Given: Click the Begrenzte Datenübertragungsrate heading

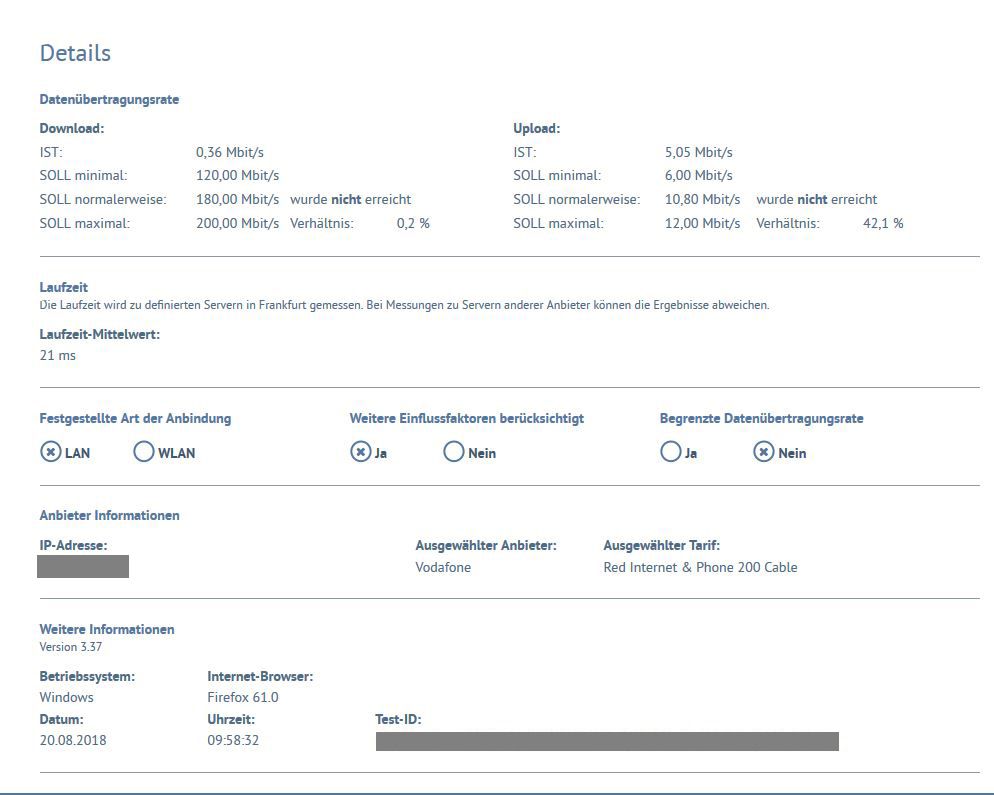Looking at the screenshot, I should 761,418.
